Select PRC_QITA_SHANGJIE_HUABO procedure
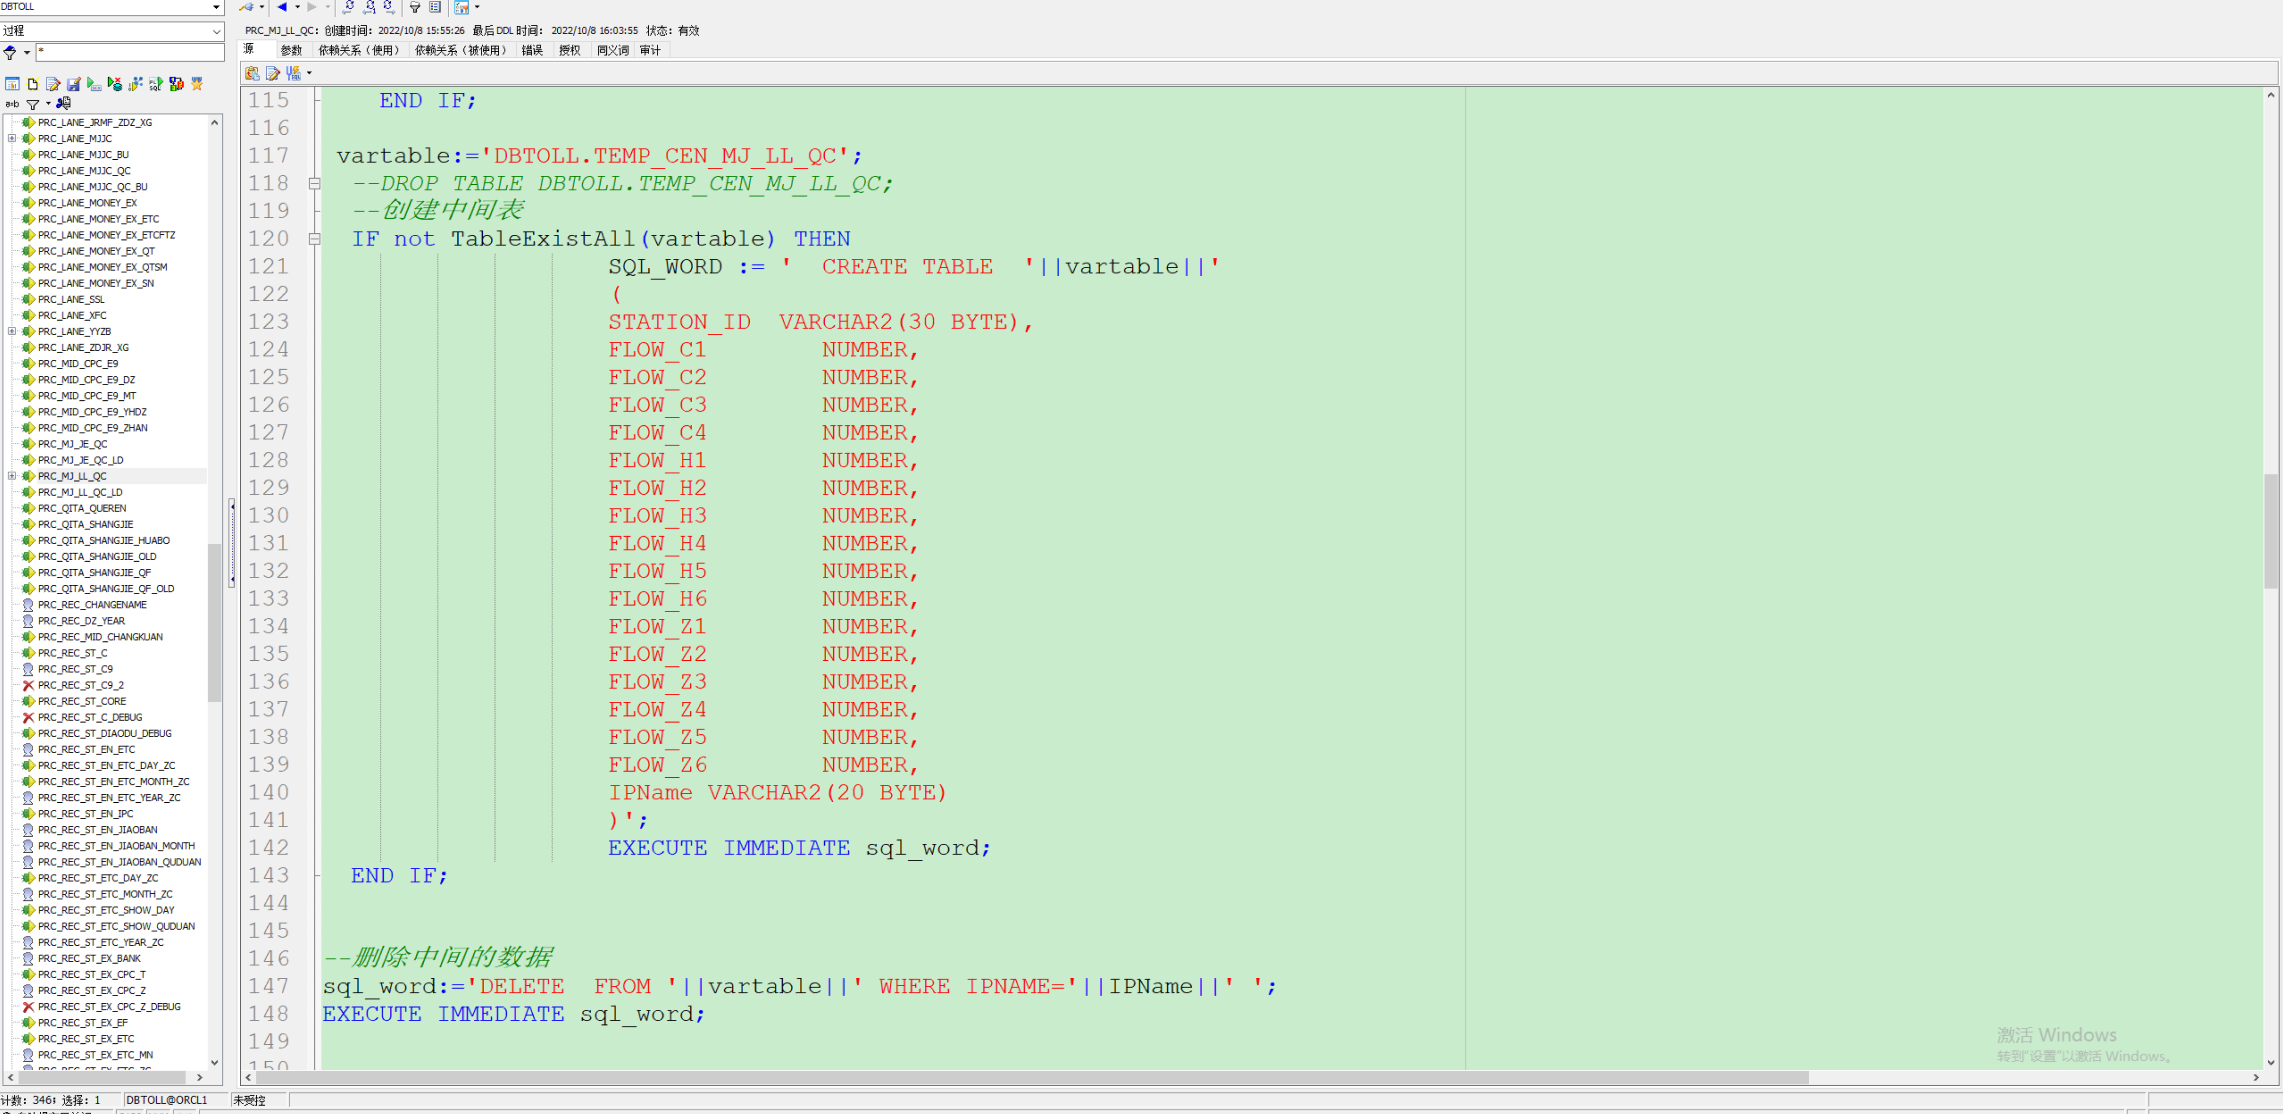This screenshot has width=2283, height=1114. [104, 541]
